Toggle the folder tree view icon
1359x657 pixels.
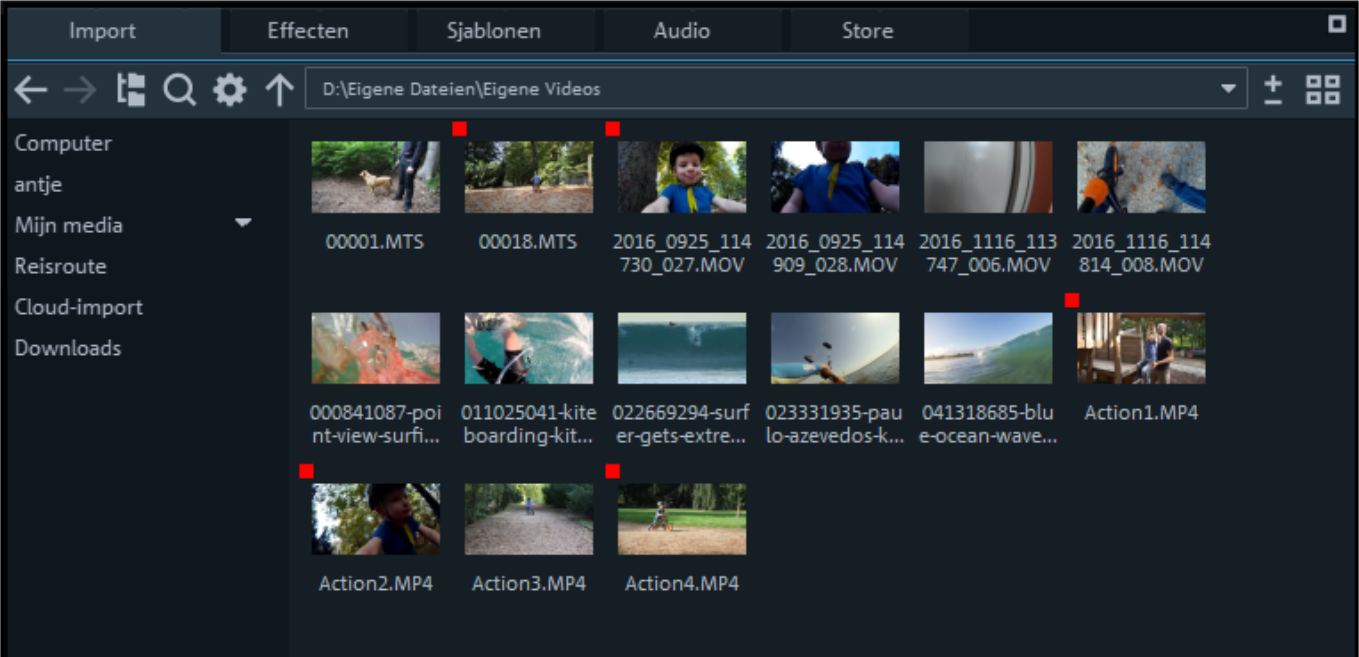(131, 90)
